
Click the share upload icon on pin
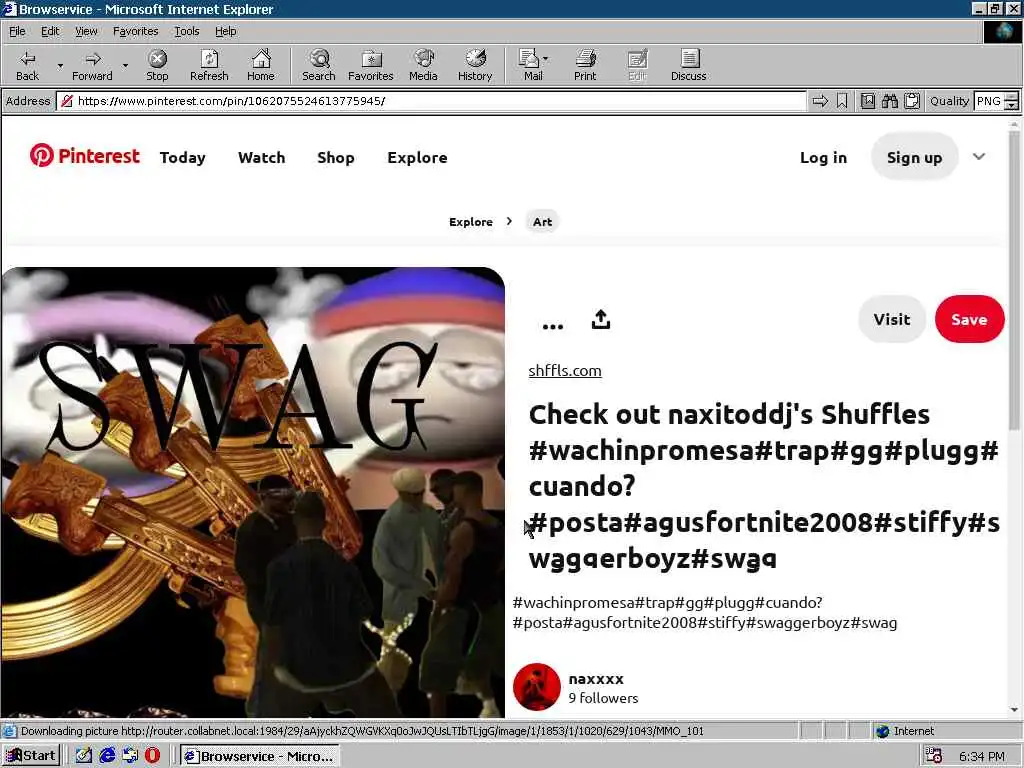pos(601,319)
